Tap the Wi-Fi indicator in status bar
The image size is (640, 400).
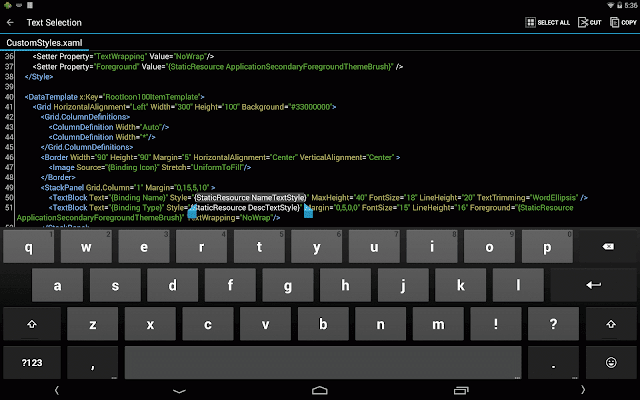611,5
